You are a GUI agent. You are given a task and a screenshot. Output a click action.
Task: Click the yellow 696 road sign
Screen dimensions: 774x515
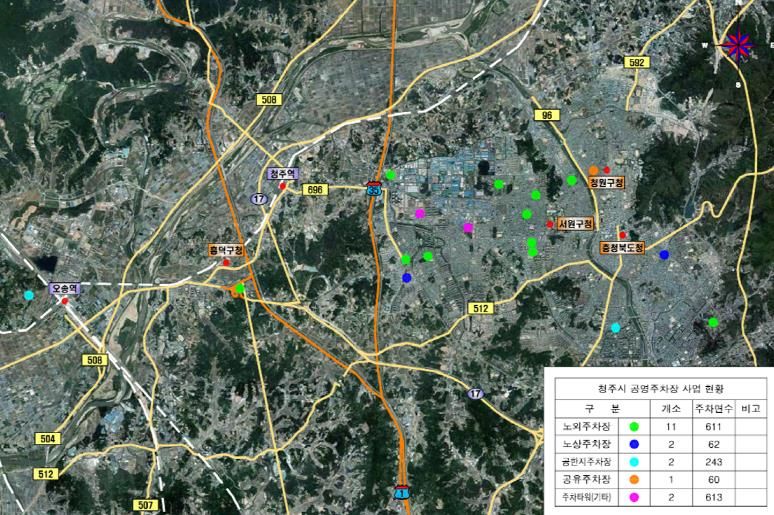315,188
